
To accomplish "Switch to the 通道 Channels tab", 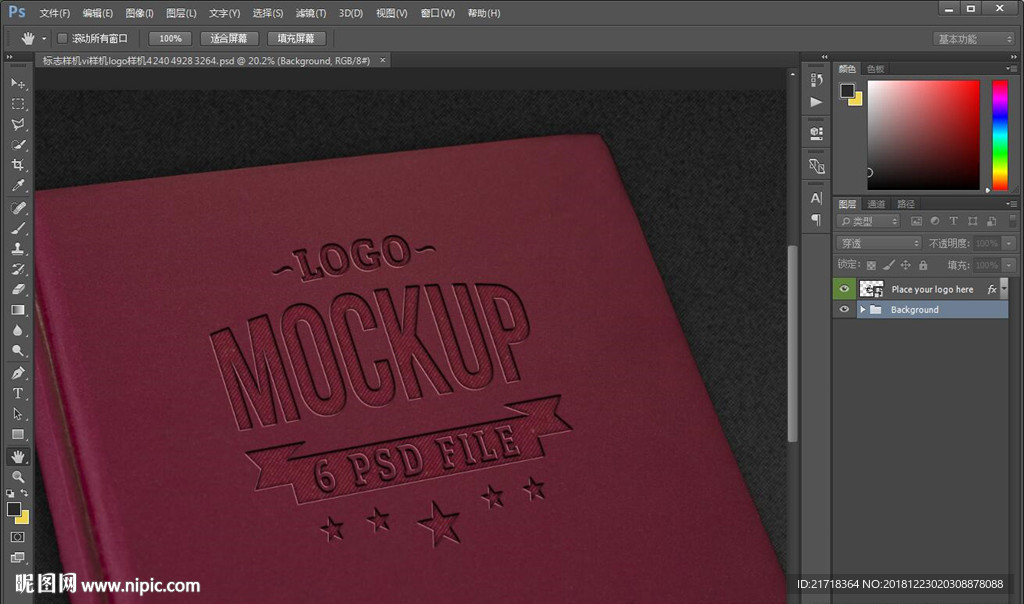I will click(x=877, y=204).
